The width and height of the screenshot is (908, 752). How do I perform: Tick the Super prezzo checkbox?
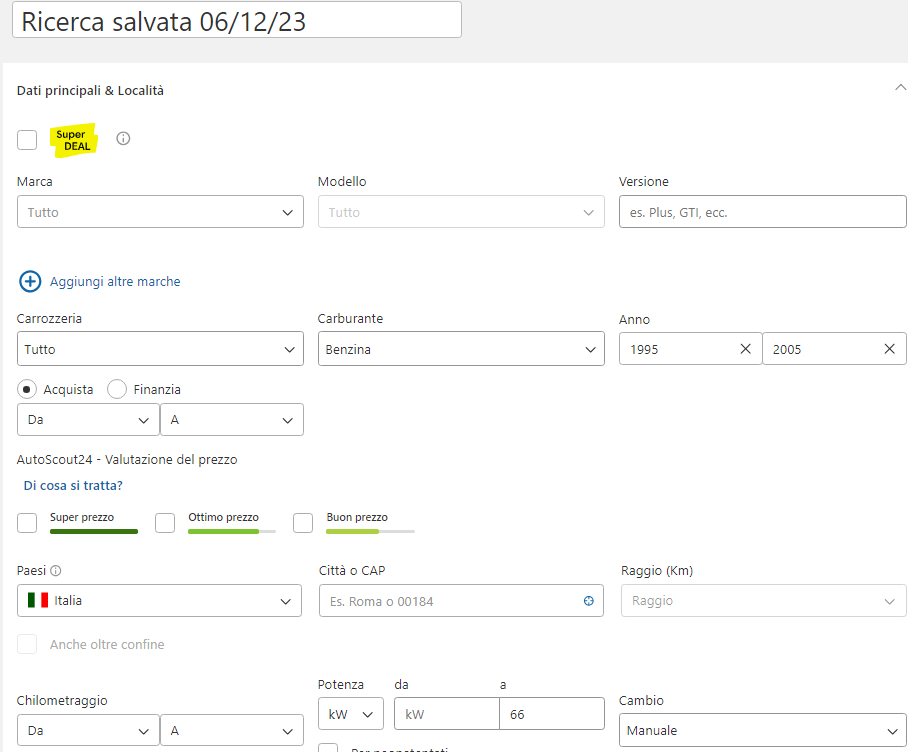27,523
